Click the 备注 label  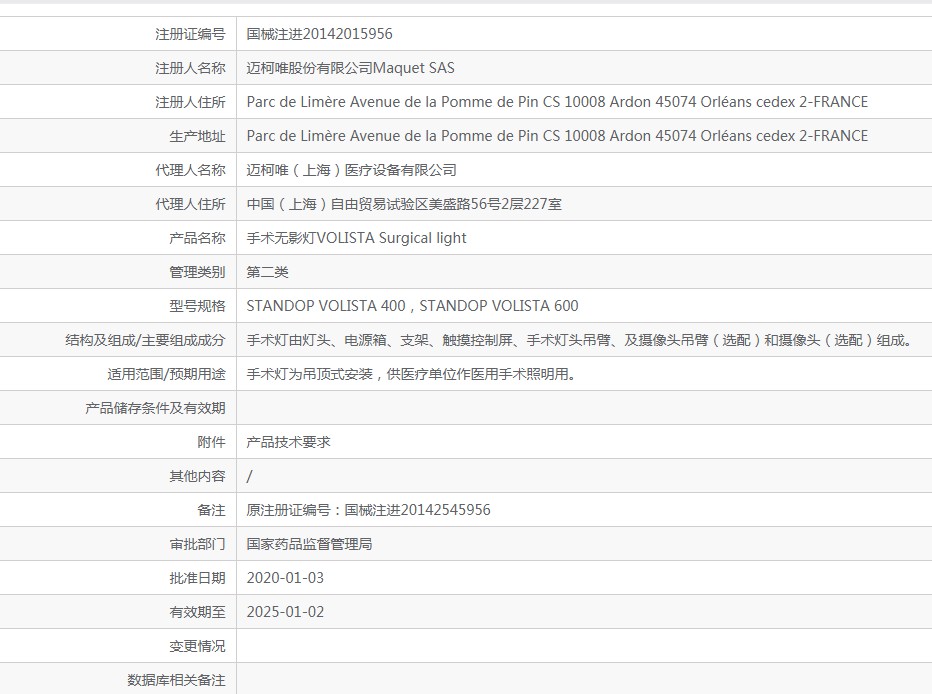point(212,510)
